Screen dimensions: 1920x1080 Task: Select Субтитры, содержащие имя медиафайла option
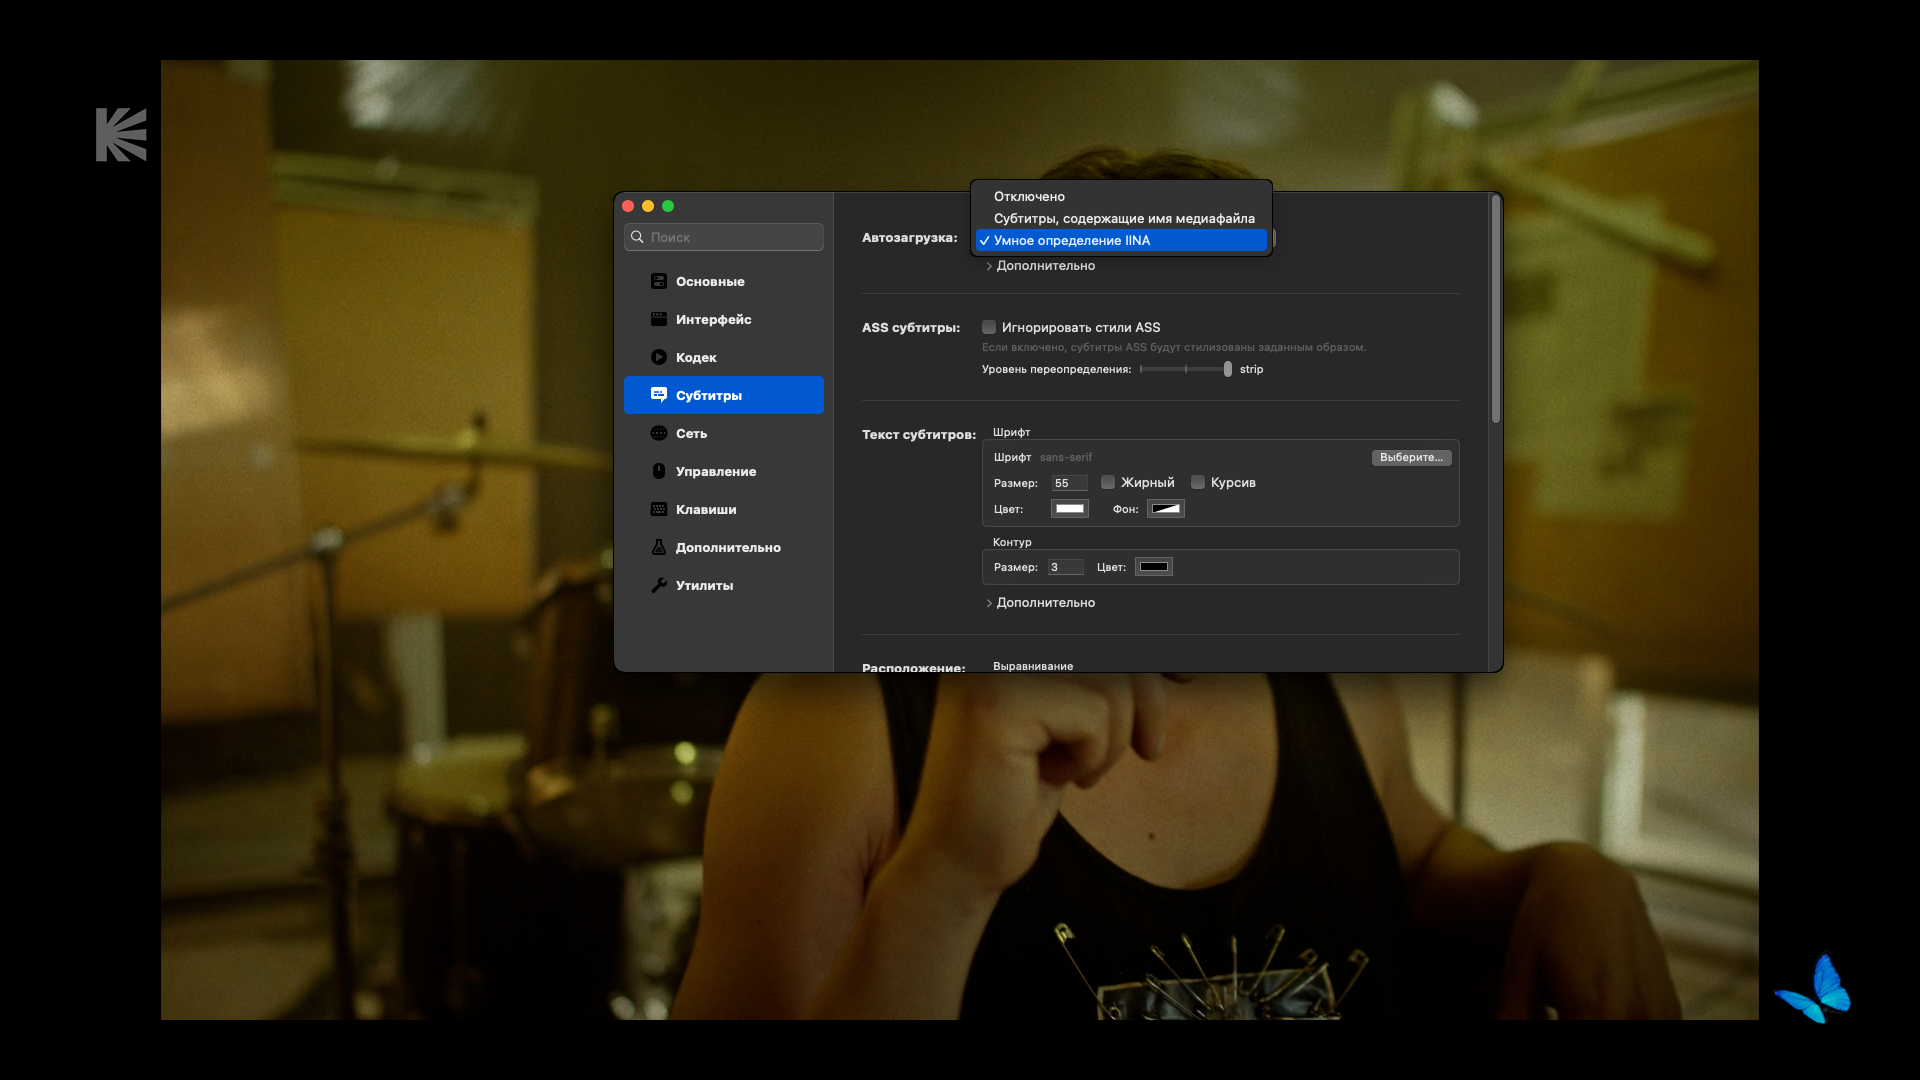(1123, 218)
